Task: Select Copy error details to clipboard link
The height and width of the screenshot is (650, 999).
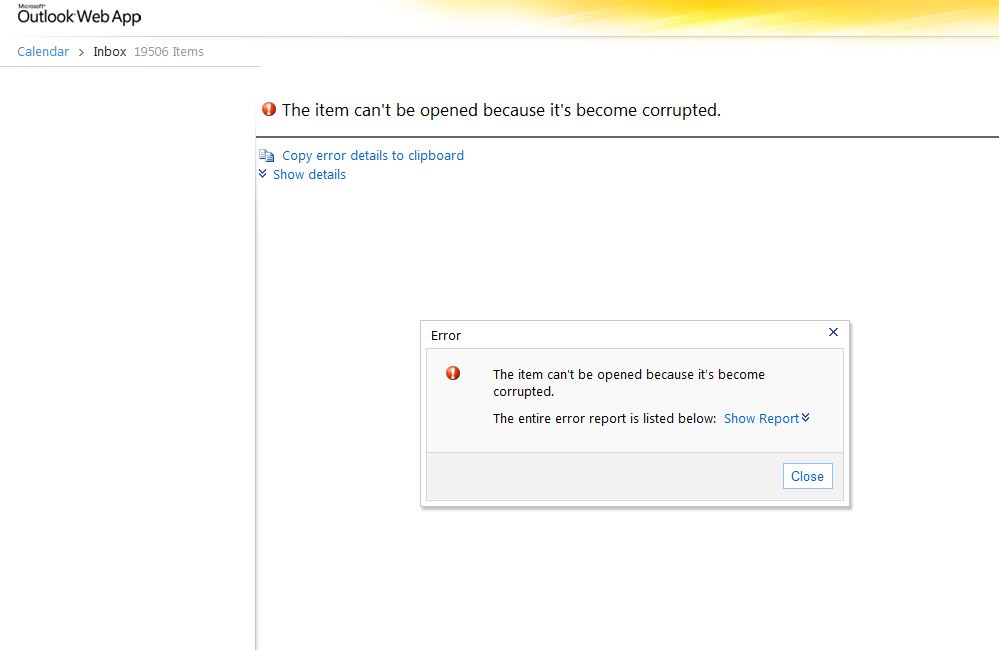Action: point(373,155)
